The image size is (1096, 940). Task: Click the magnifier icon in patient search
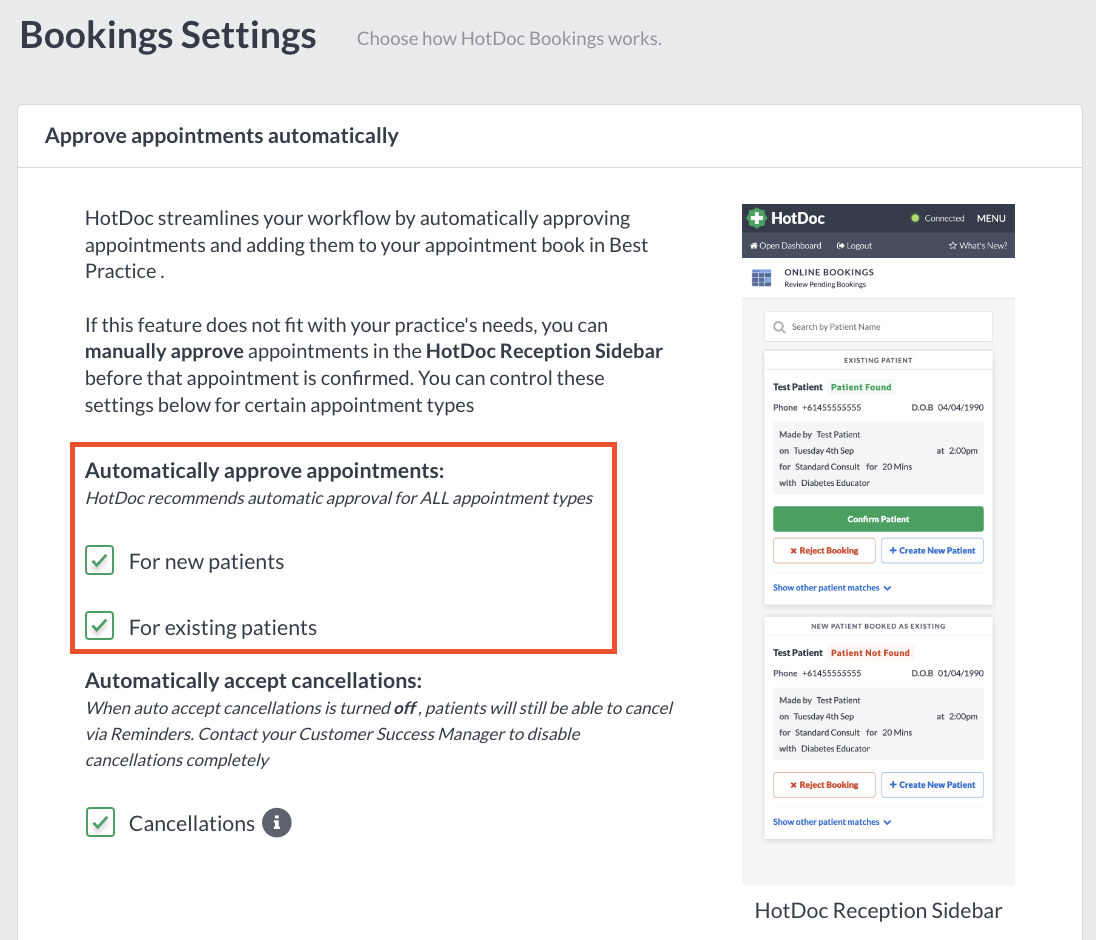[779, 327]
